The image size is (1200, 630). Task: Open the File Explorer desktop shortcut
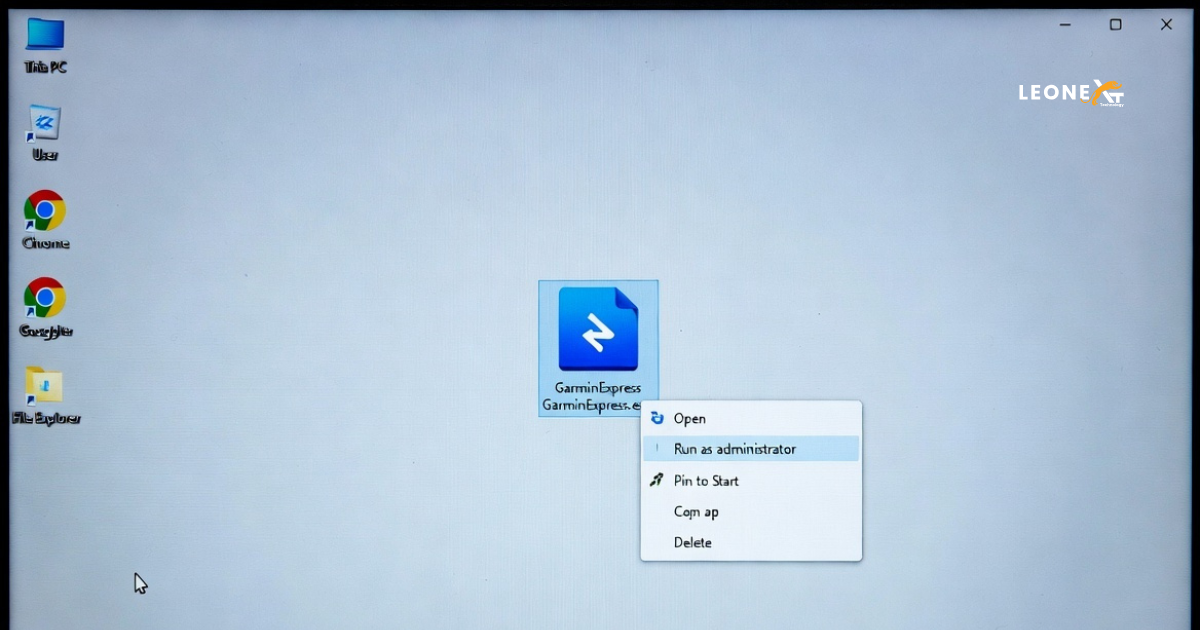pos(45,386)
